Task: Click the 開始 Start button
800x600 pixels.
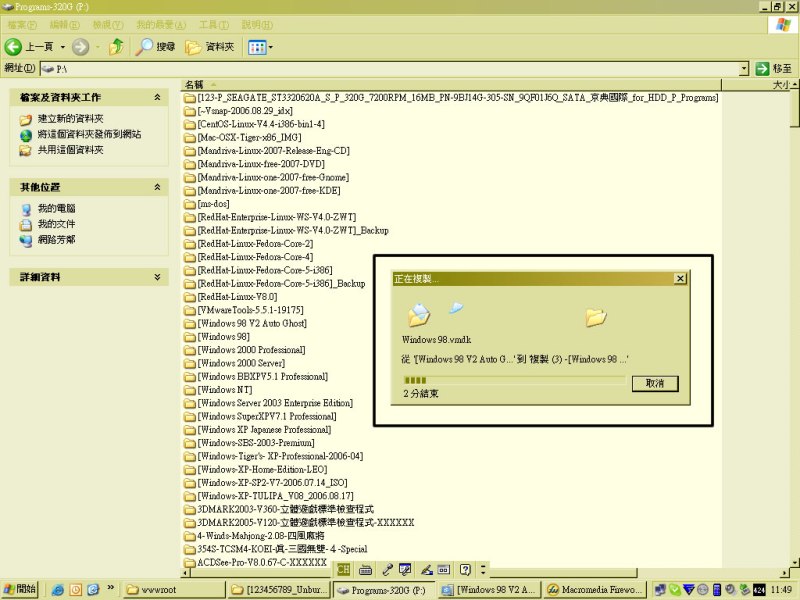Action: (x=19, y=589)
